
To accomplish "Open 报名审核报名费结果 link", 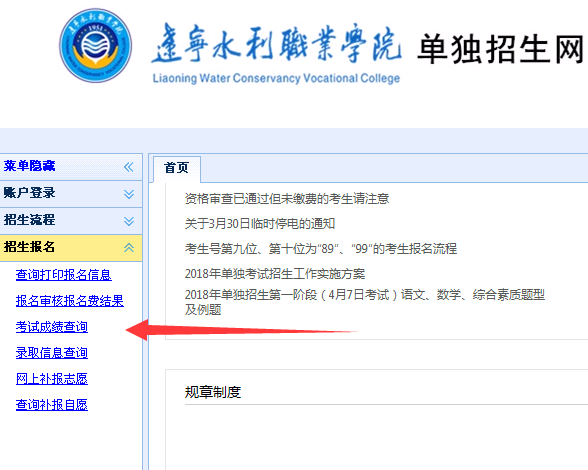I will 70,301.
